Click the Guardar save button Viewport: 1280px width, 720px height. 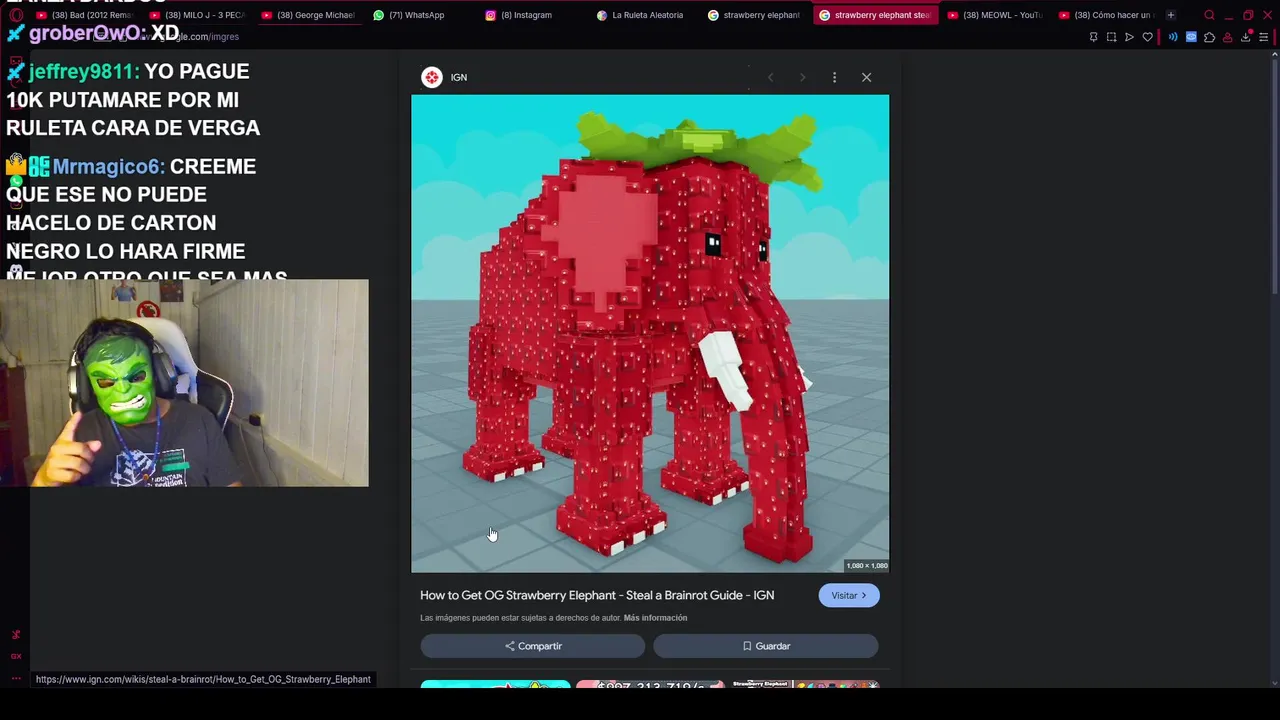tap(766, 646)
